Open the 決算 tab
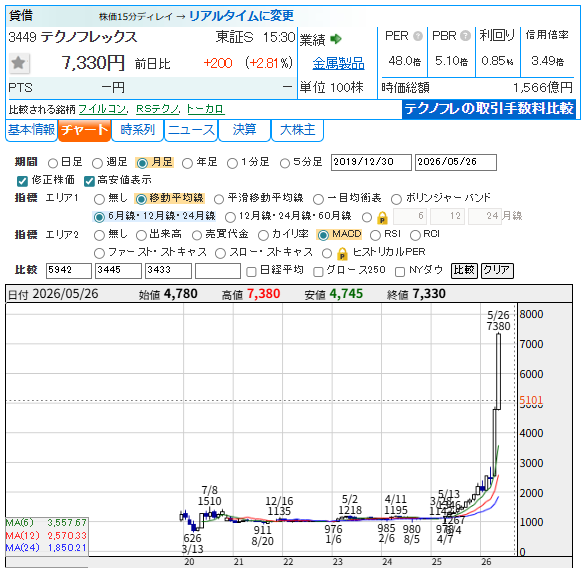 [x=245, y=130]
